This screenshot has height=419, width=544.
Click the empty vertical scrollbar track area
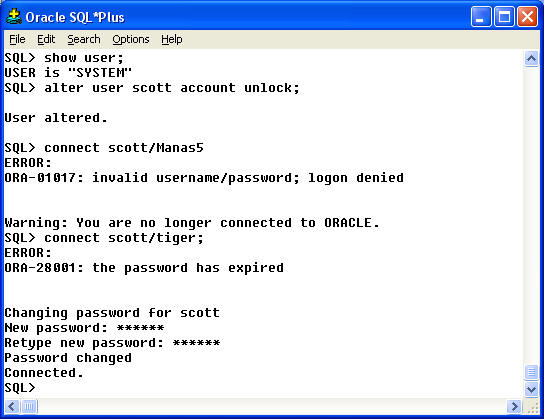pyautogui.click(x=531, y=215)
